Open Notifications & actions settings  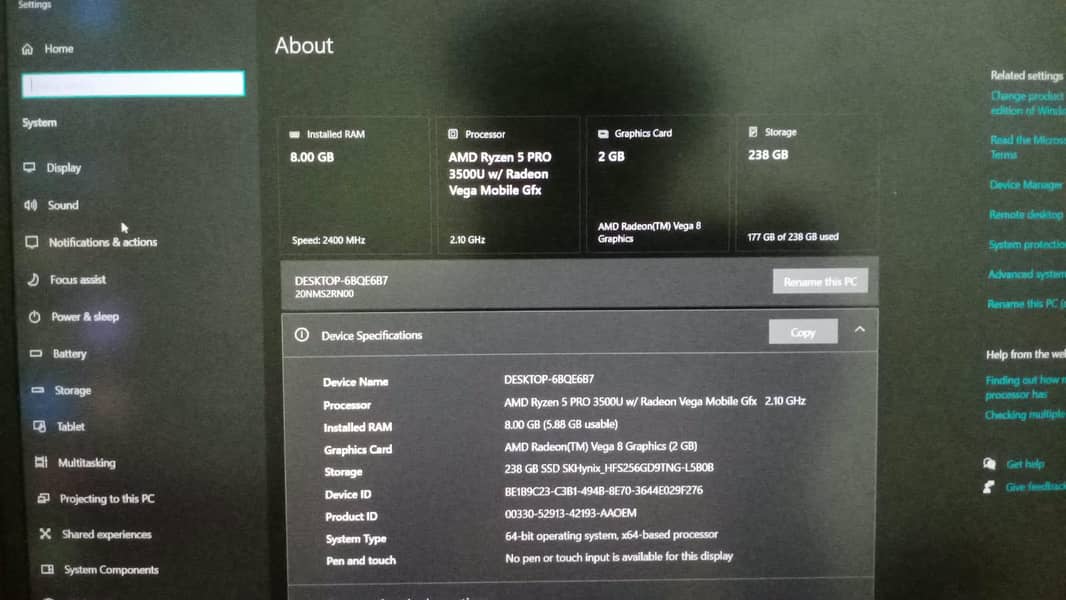pyautogui.click(x=103, y=243)
